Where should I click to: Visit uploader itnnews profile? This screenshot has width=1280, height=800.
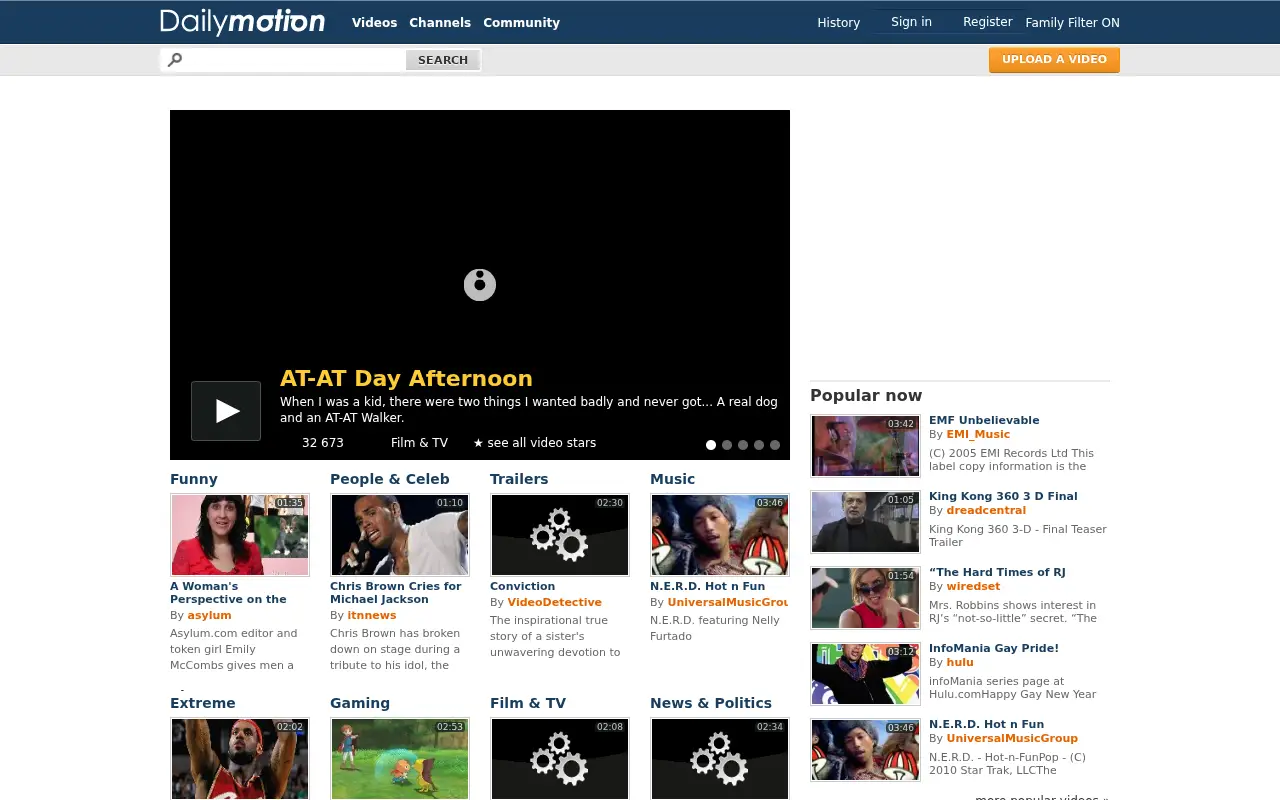(373, 616)
